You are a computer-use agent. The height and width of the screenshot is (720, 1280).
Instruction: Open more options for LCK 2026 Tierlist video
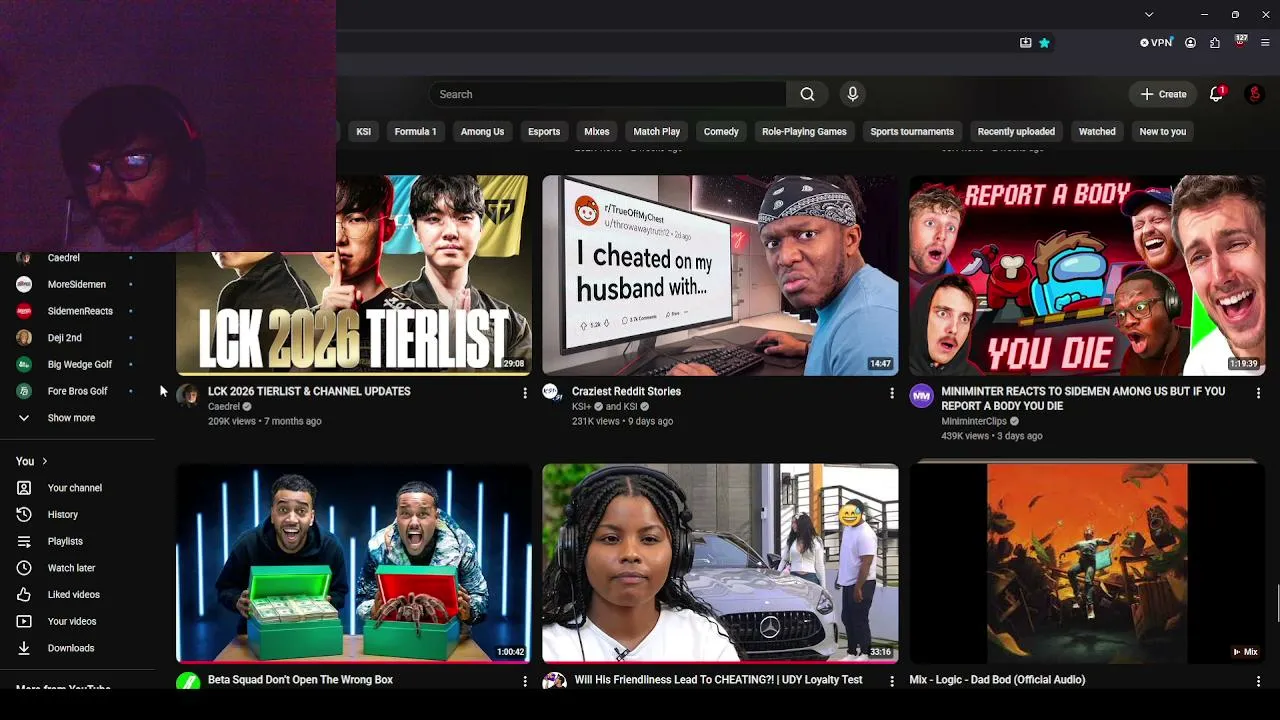(x=525, y=393)
